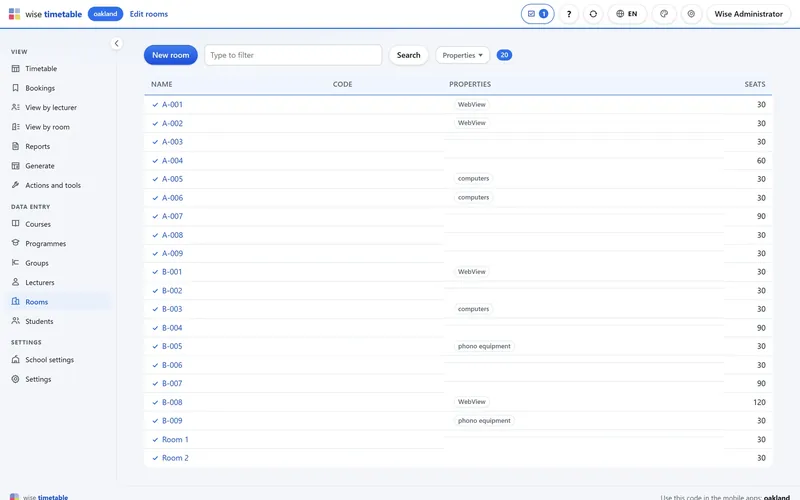Open Settings in the sidebar
800x500 pixels.
coord(38,379)
